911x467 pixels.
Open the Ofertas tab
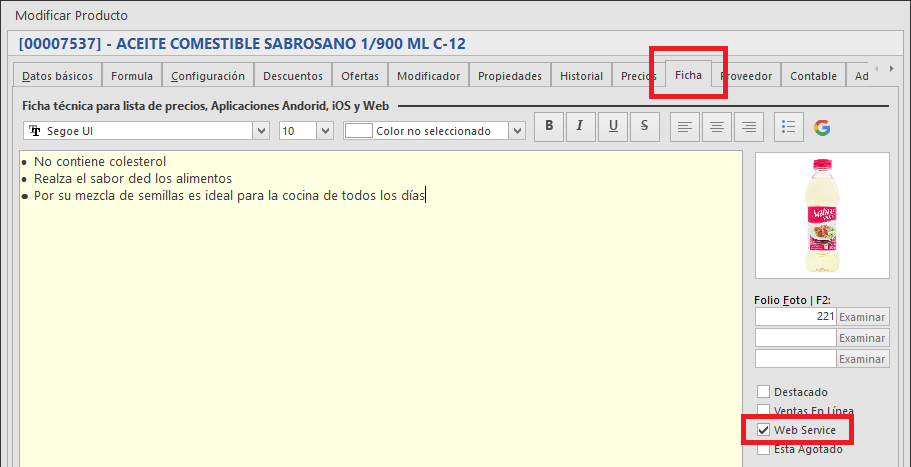(x=360, y=76)
